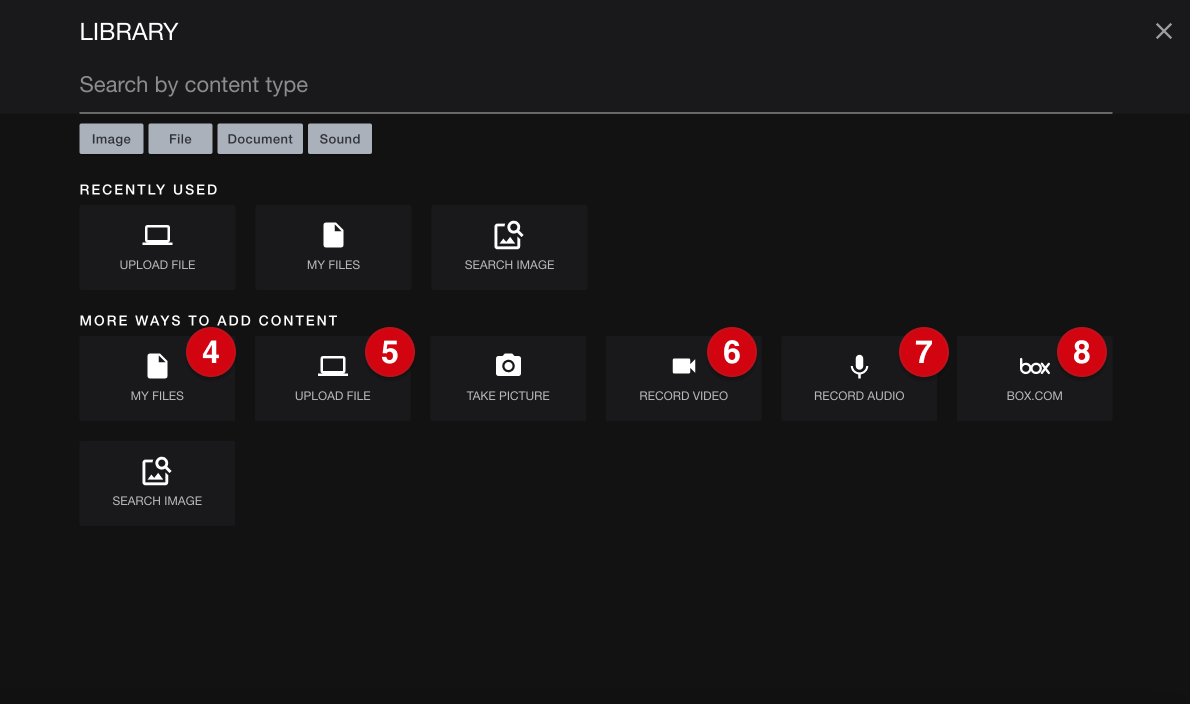Close the Library dialog

pyautogui.click(x=1163, y=31)
